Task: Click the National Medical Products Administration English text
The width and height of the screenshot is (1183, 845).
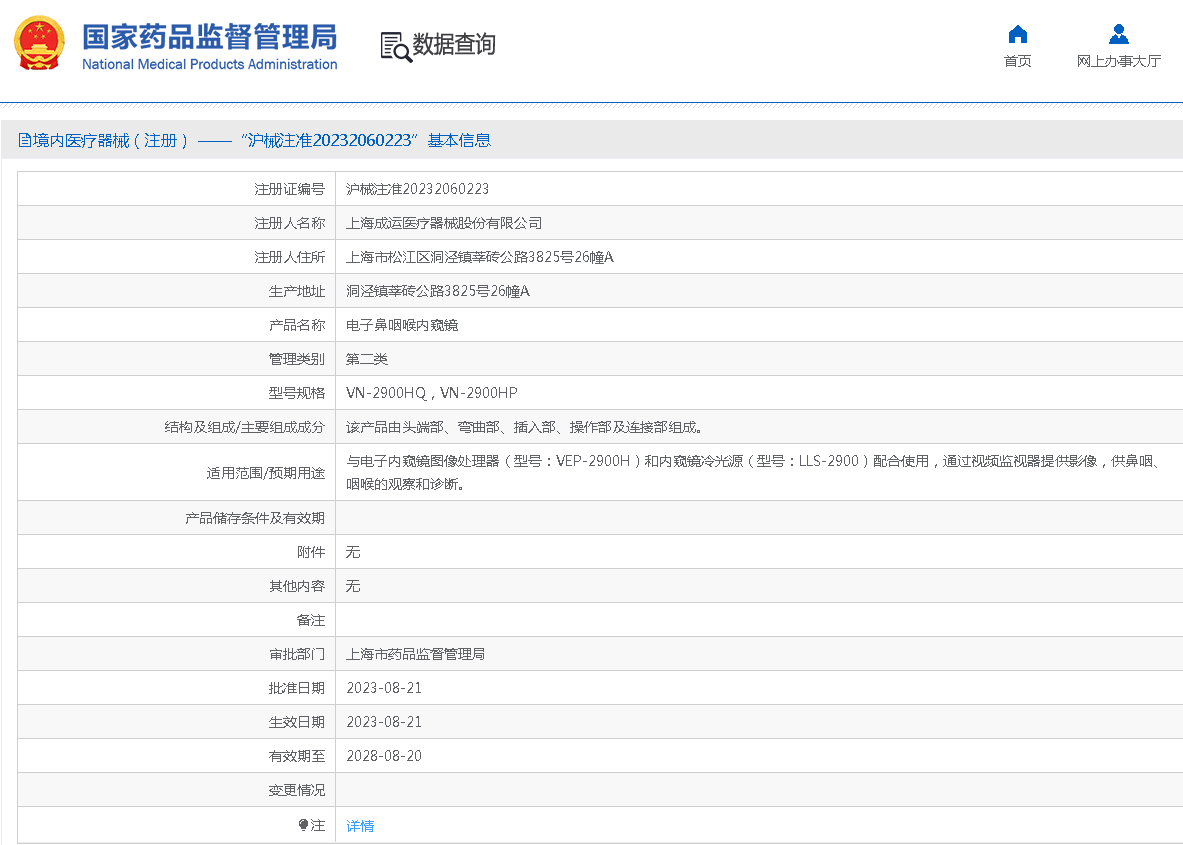Action: click(x=209, y=65)
